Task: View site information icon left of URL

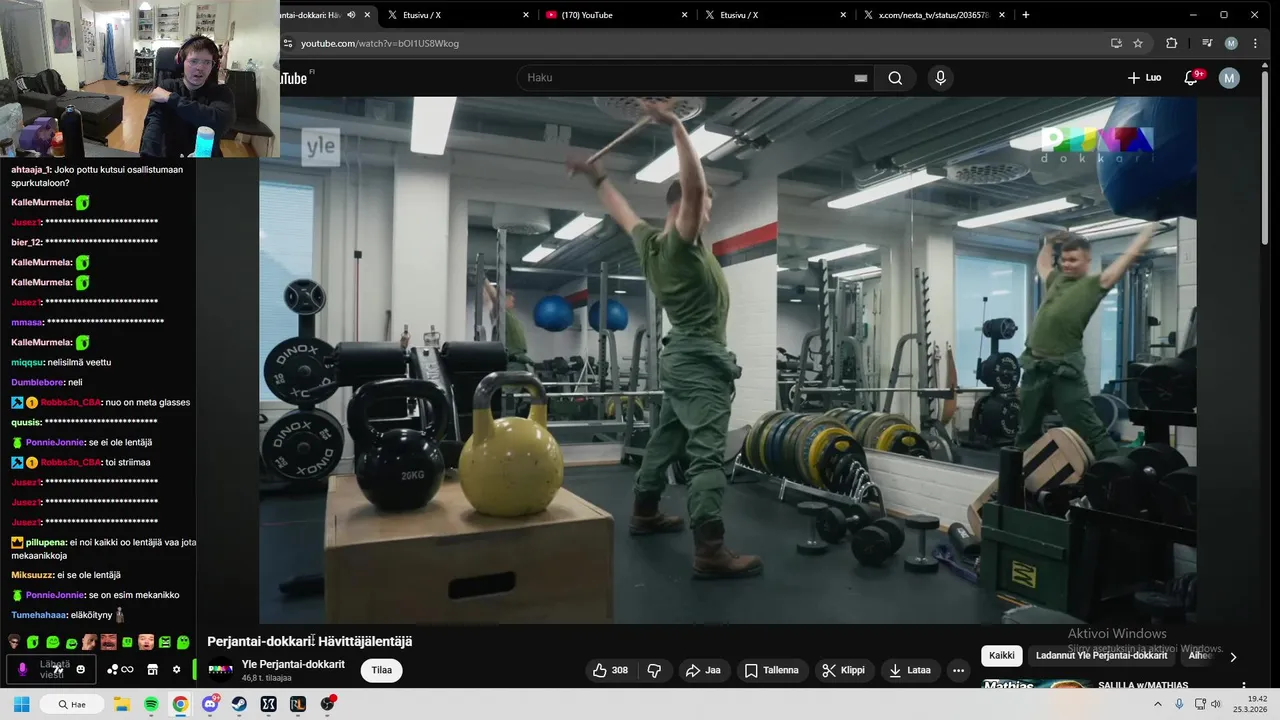Action: (288, 44)
